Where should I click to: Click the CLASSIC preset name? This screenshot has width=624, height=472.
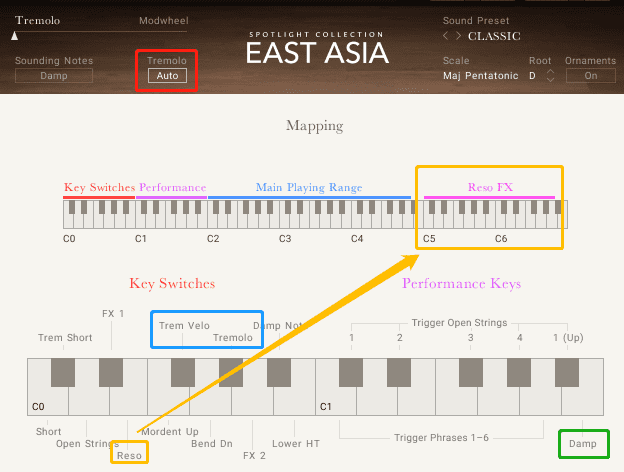click(x=494, y=36)
